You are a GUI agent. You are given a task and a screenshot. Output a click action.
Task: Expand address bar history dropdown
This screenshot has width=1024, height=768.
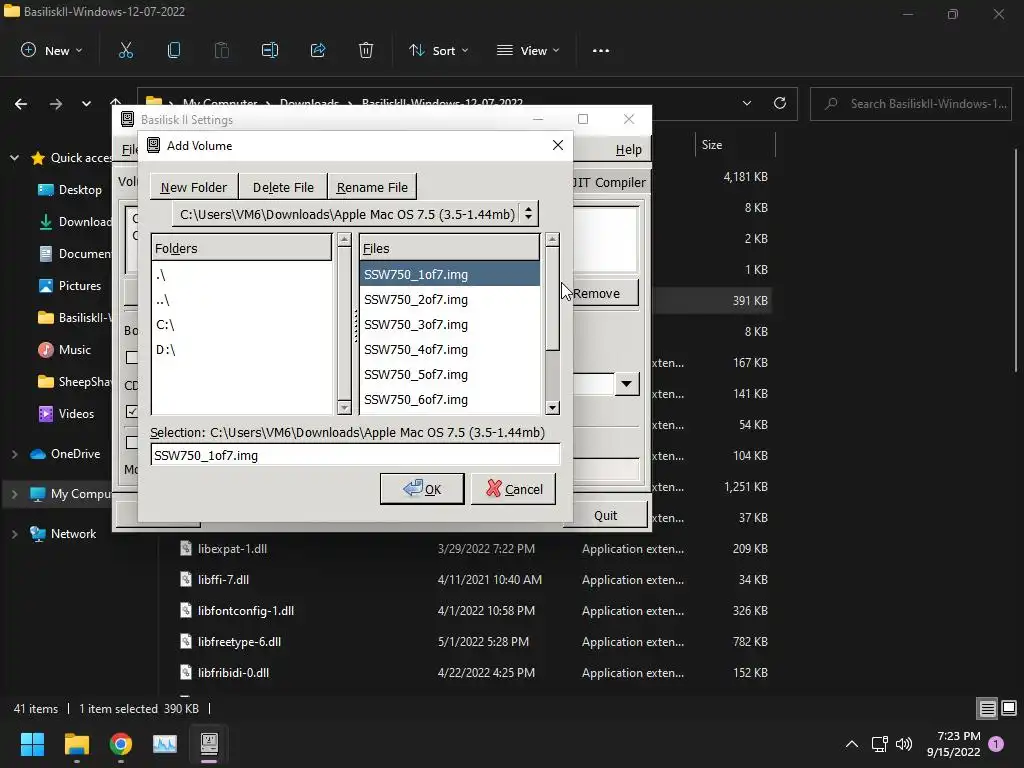click(746, 103)
